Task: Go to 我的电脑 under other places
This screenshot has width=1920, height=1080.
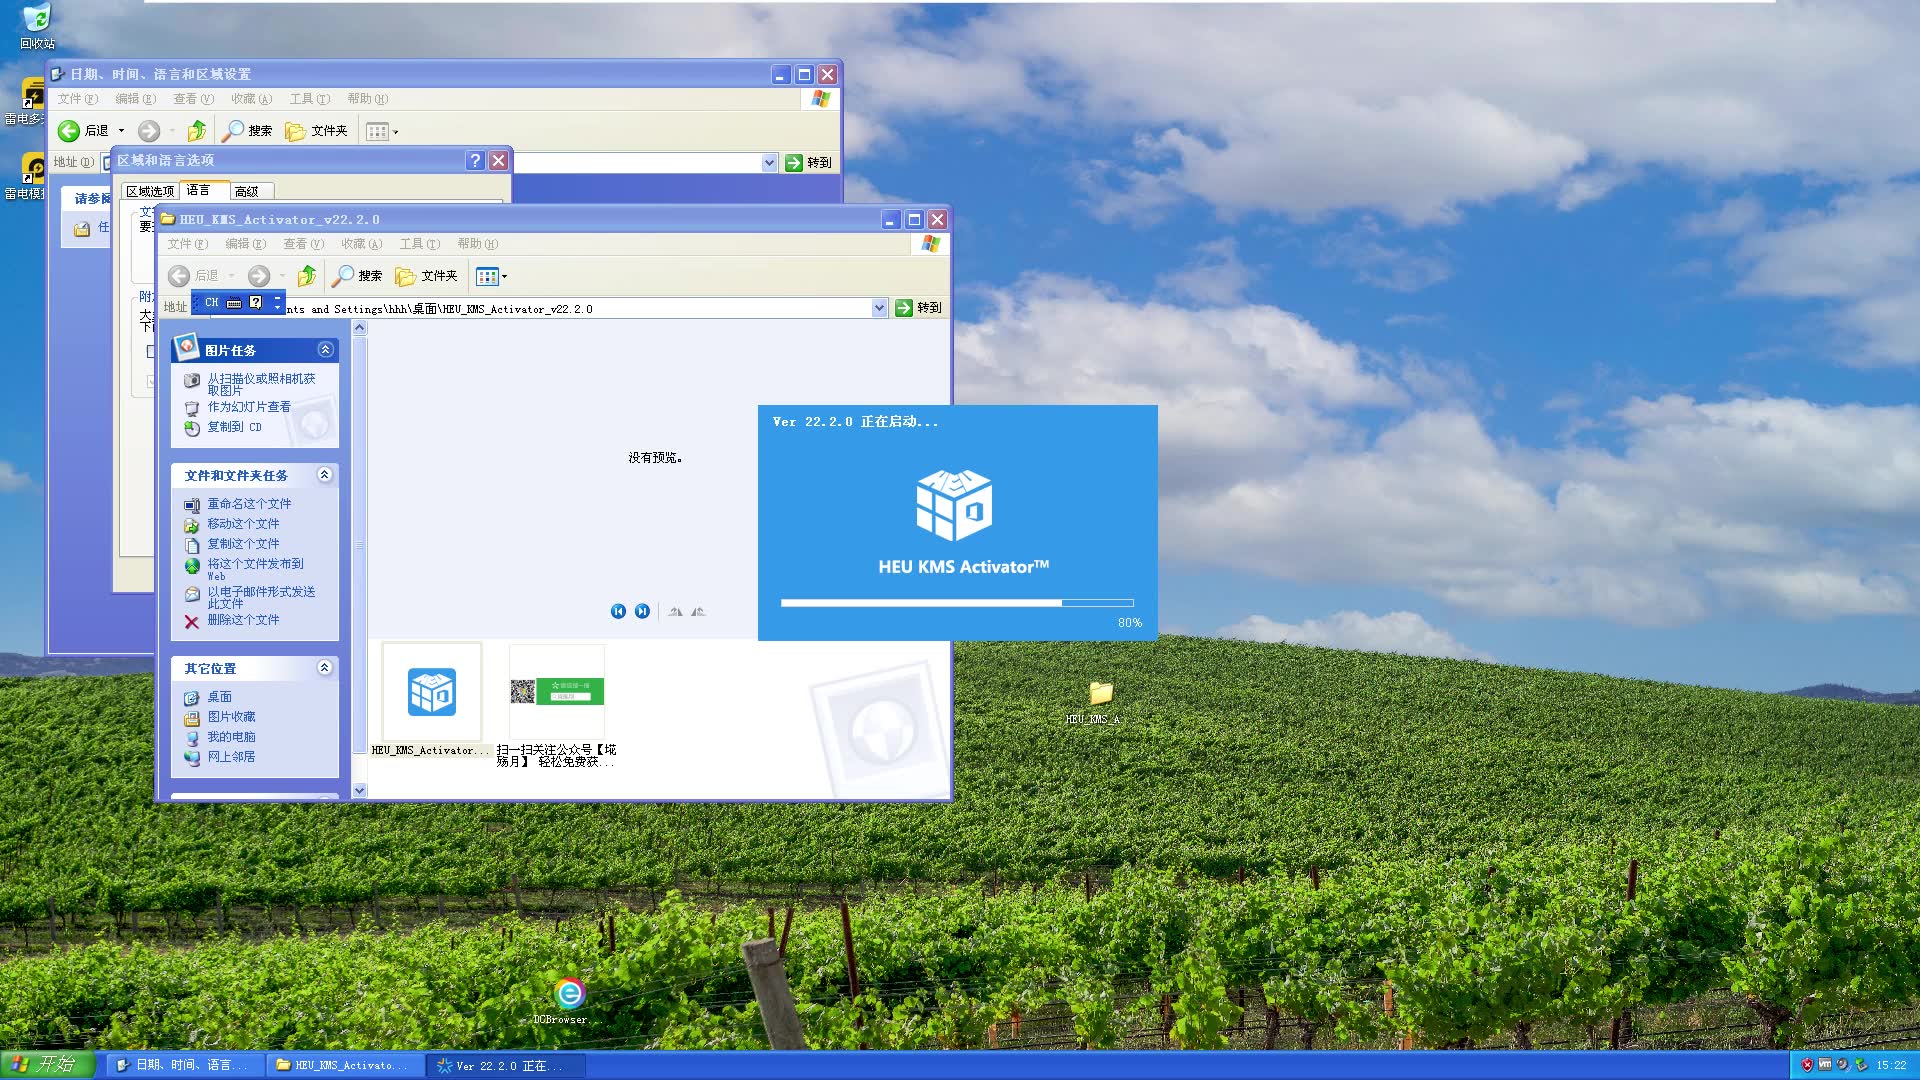Action: [231, 737]
